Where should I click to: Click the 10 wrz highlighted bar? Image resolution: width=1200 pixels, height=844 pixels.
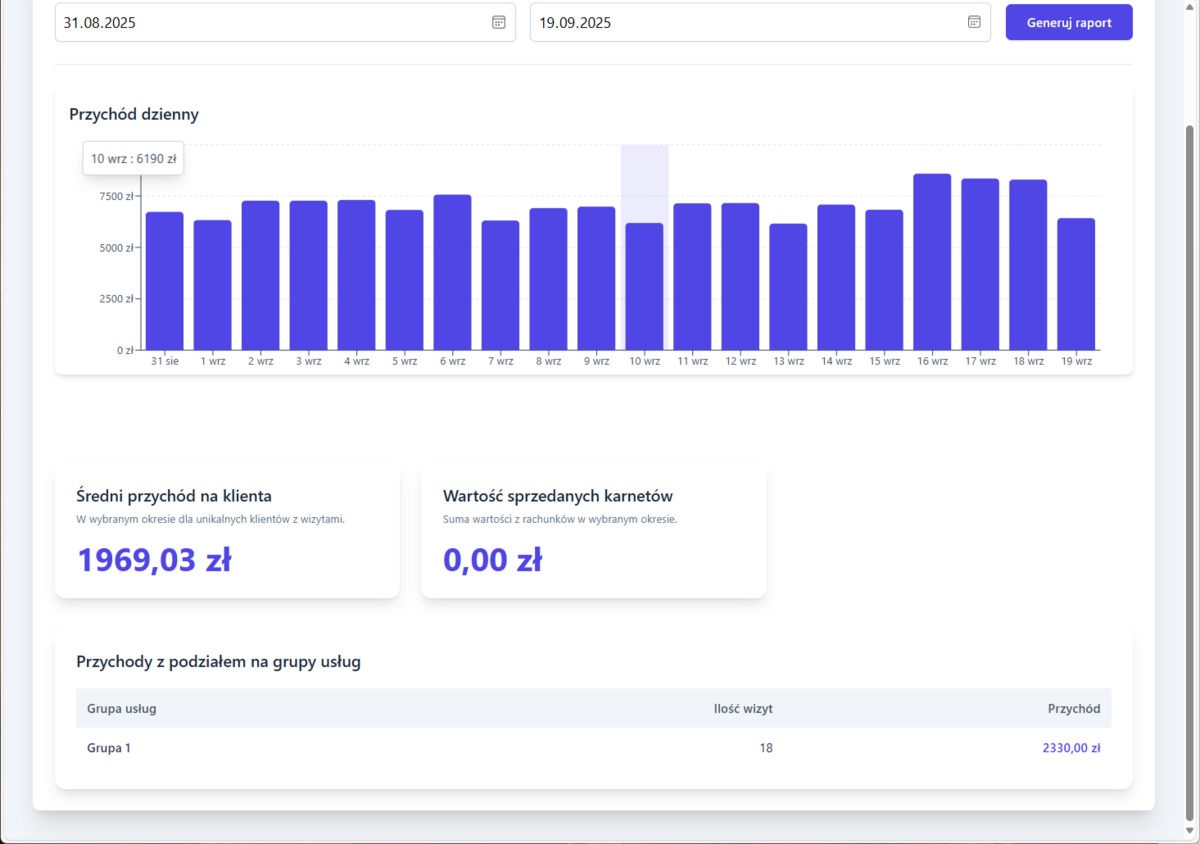click(644, 286)
